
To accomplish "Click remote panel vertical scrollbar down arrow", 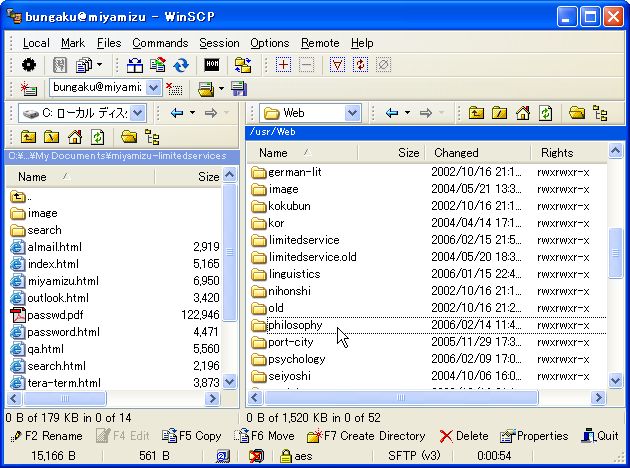I will (x=615, y=380).
